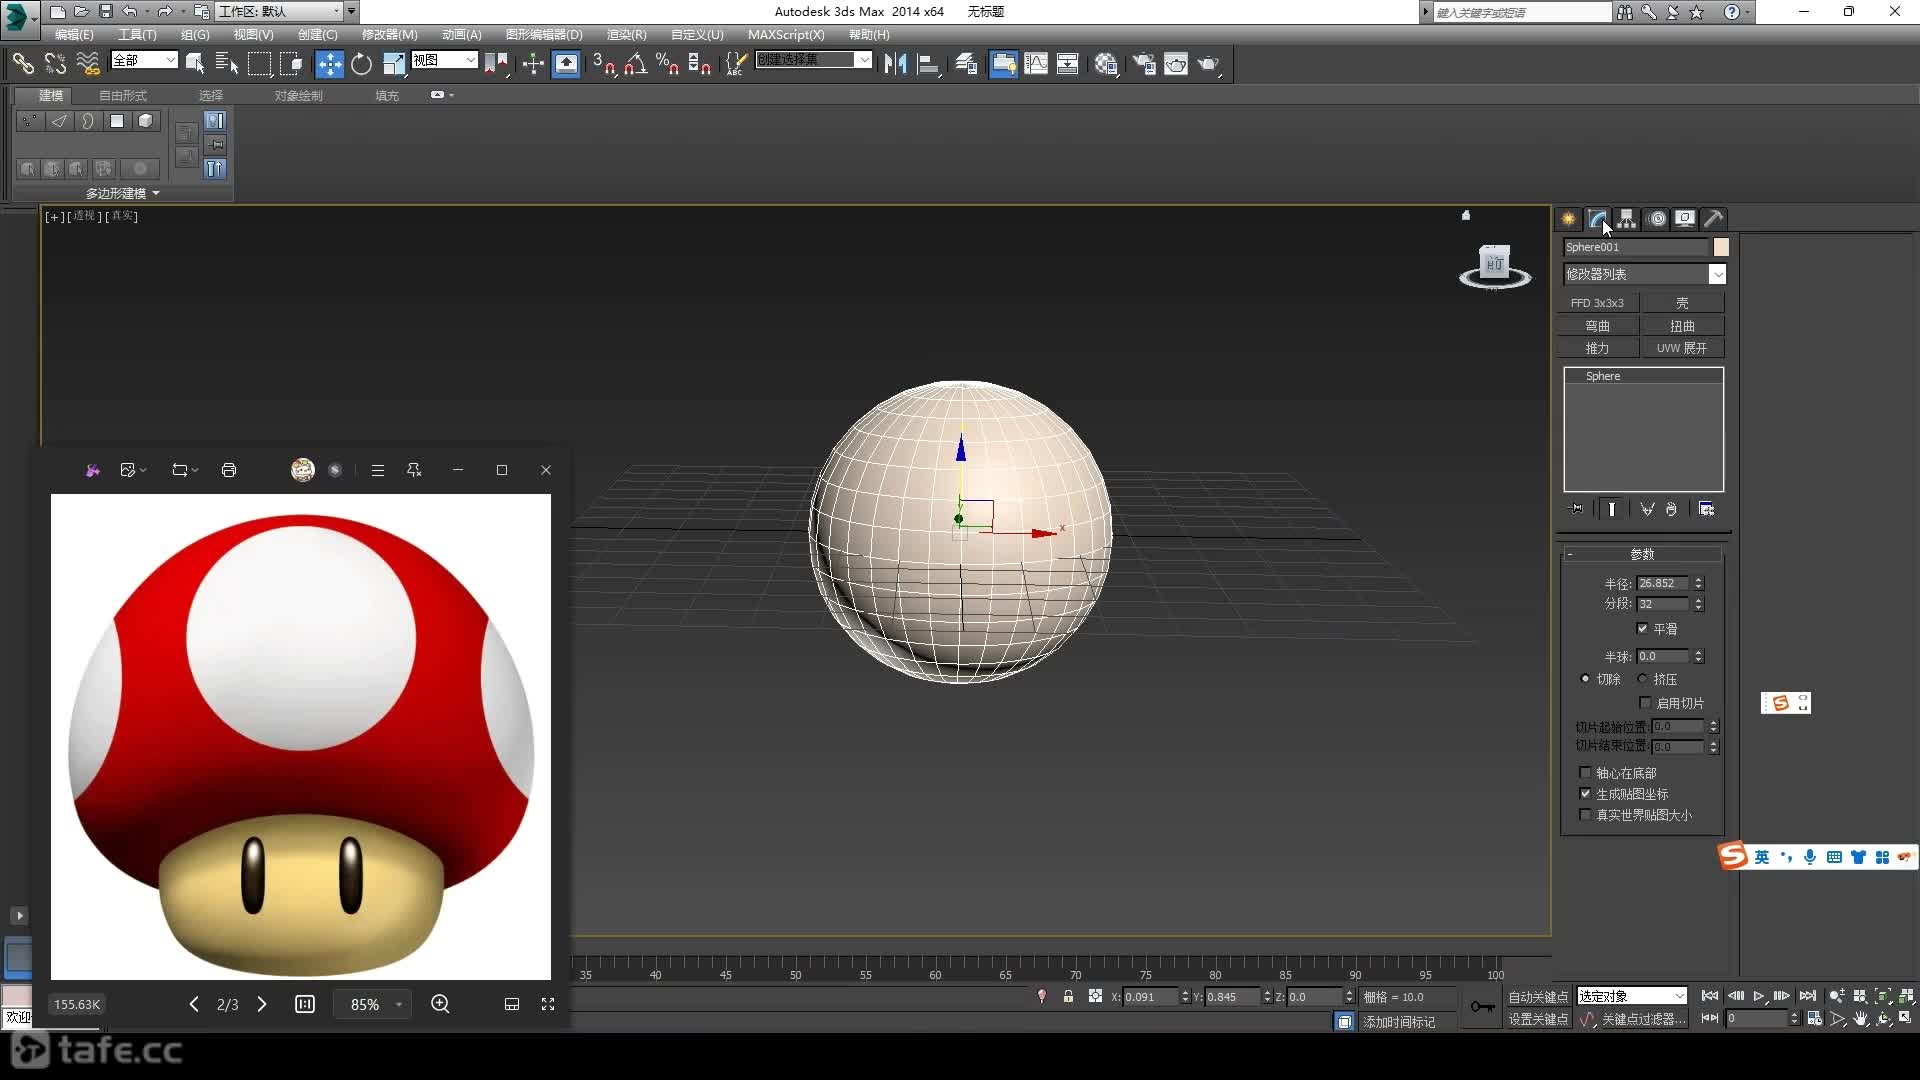
Task: Open the Material Editor icon
Action: click(x=1105, y=64)
